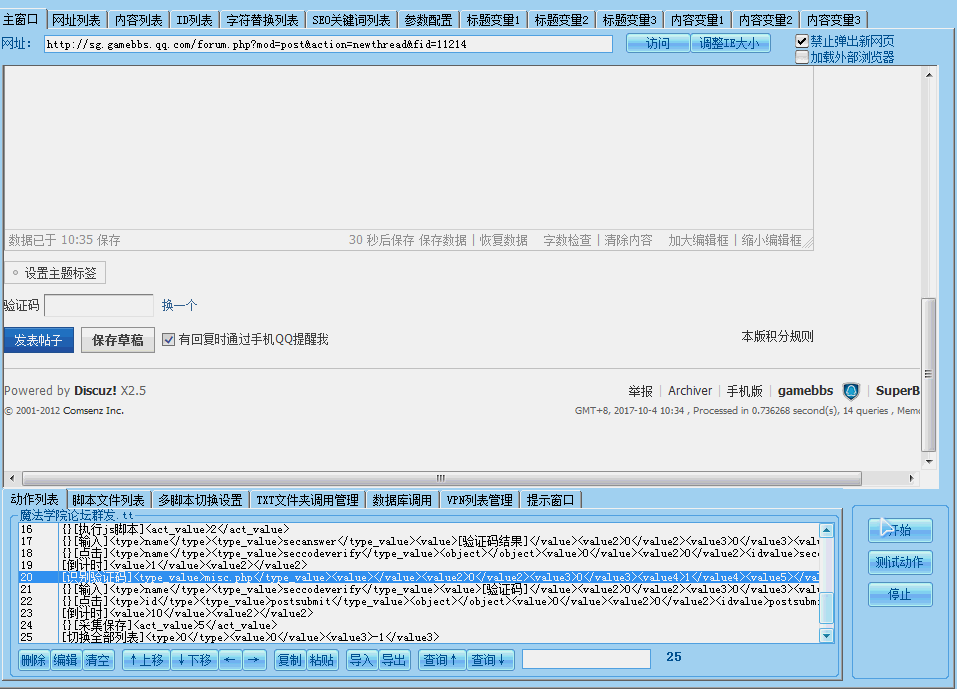Toggle 禁止弹出新网页 checkbox
This screenshot has width=957, height=689.
coord(802,41)
